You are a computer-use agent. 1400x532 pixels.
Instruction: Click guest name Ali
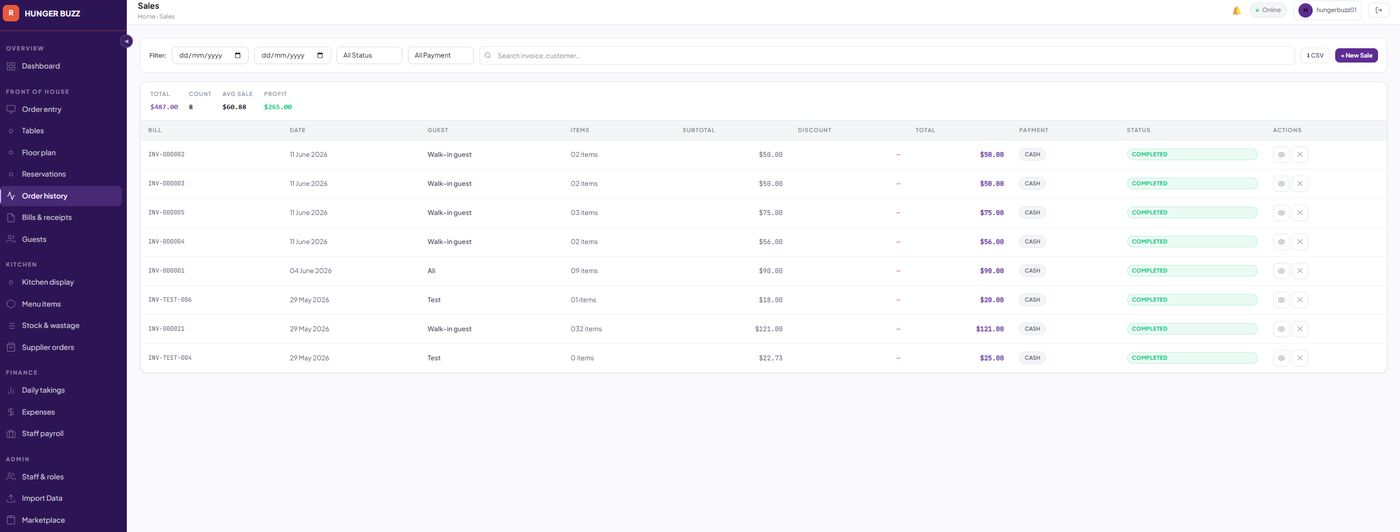pos(431,271)
